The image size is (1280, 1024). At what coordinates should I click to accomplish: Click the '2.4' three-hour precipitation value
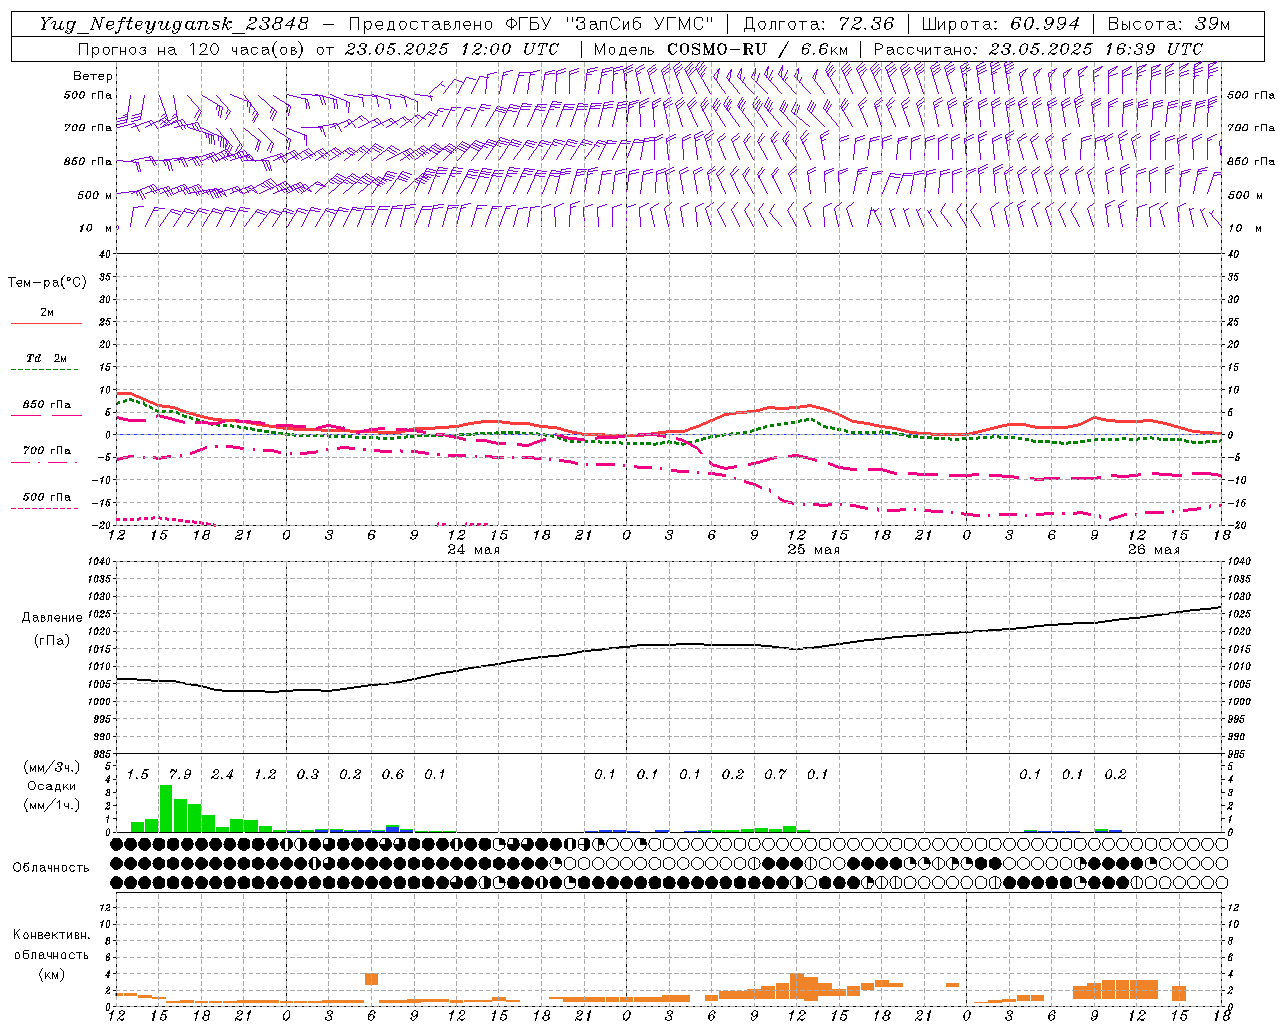(222, 775)
